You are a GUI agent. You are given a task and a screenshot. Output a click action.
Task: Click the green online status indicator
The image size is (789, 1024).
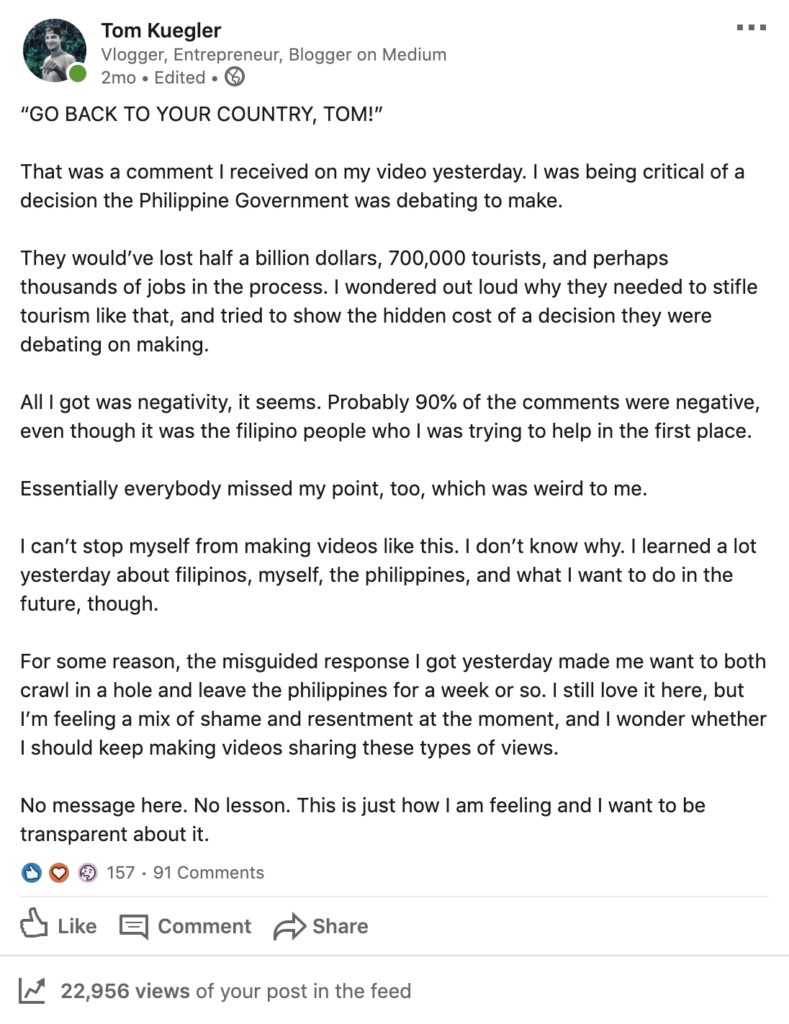click(x=78, y=74)
